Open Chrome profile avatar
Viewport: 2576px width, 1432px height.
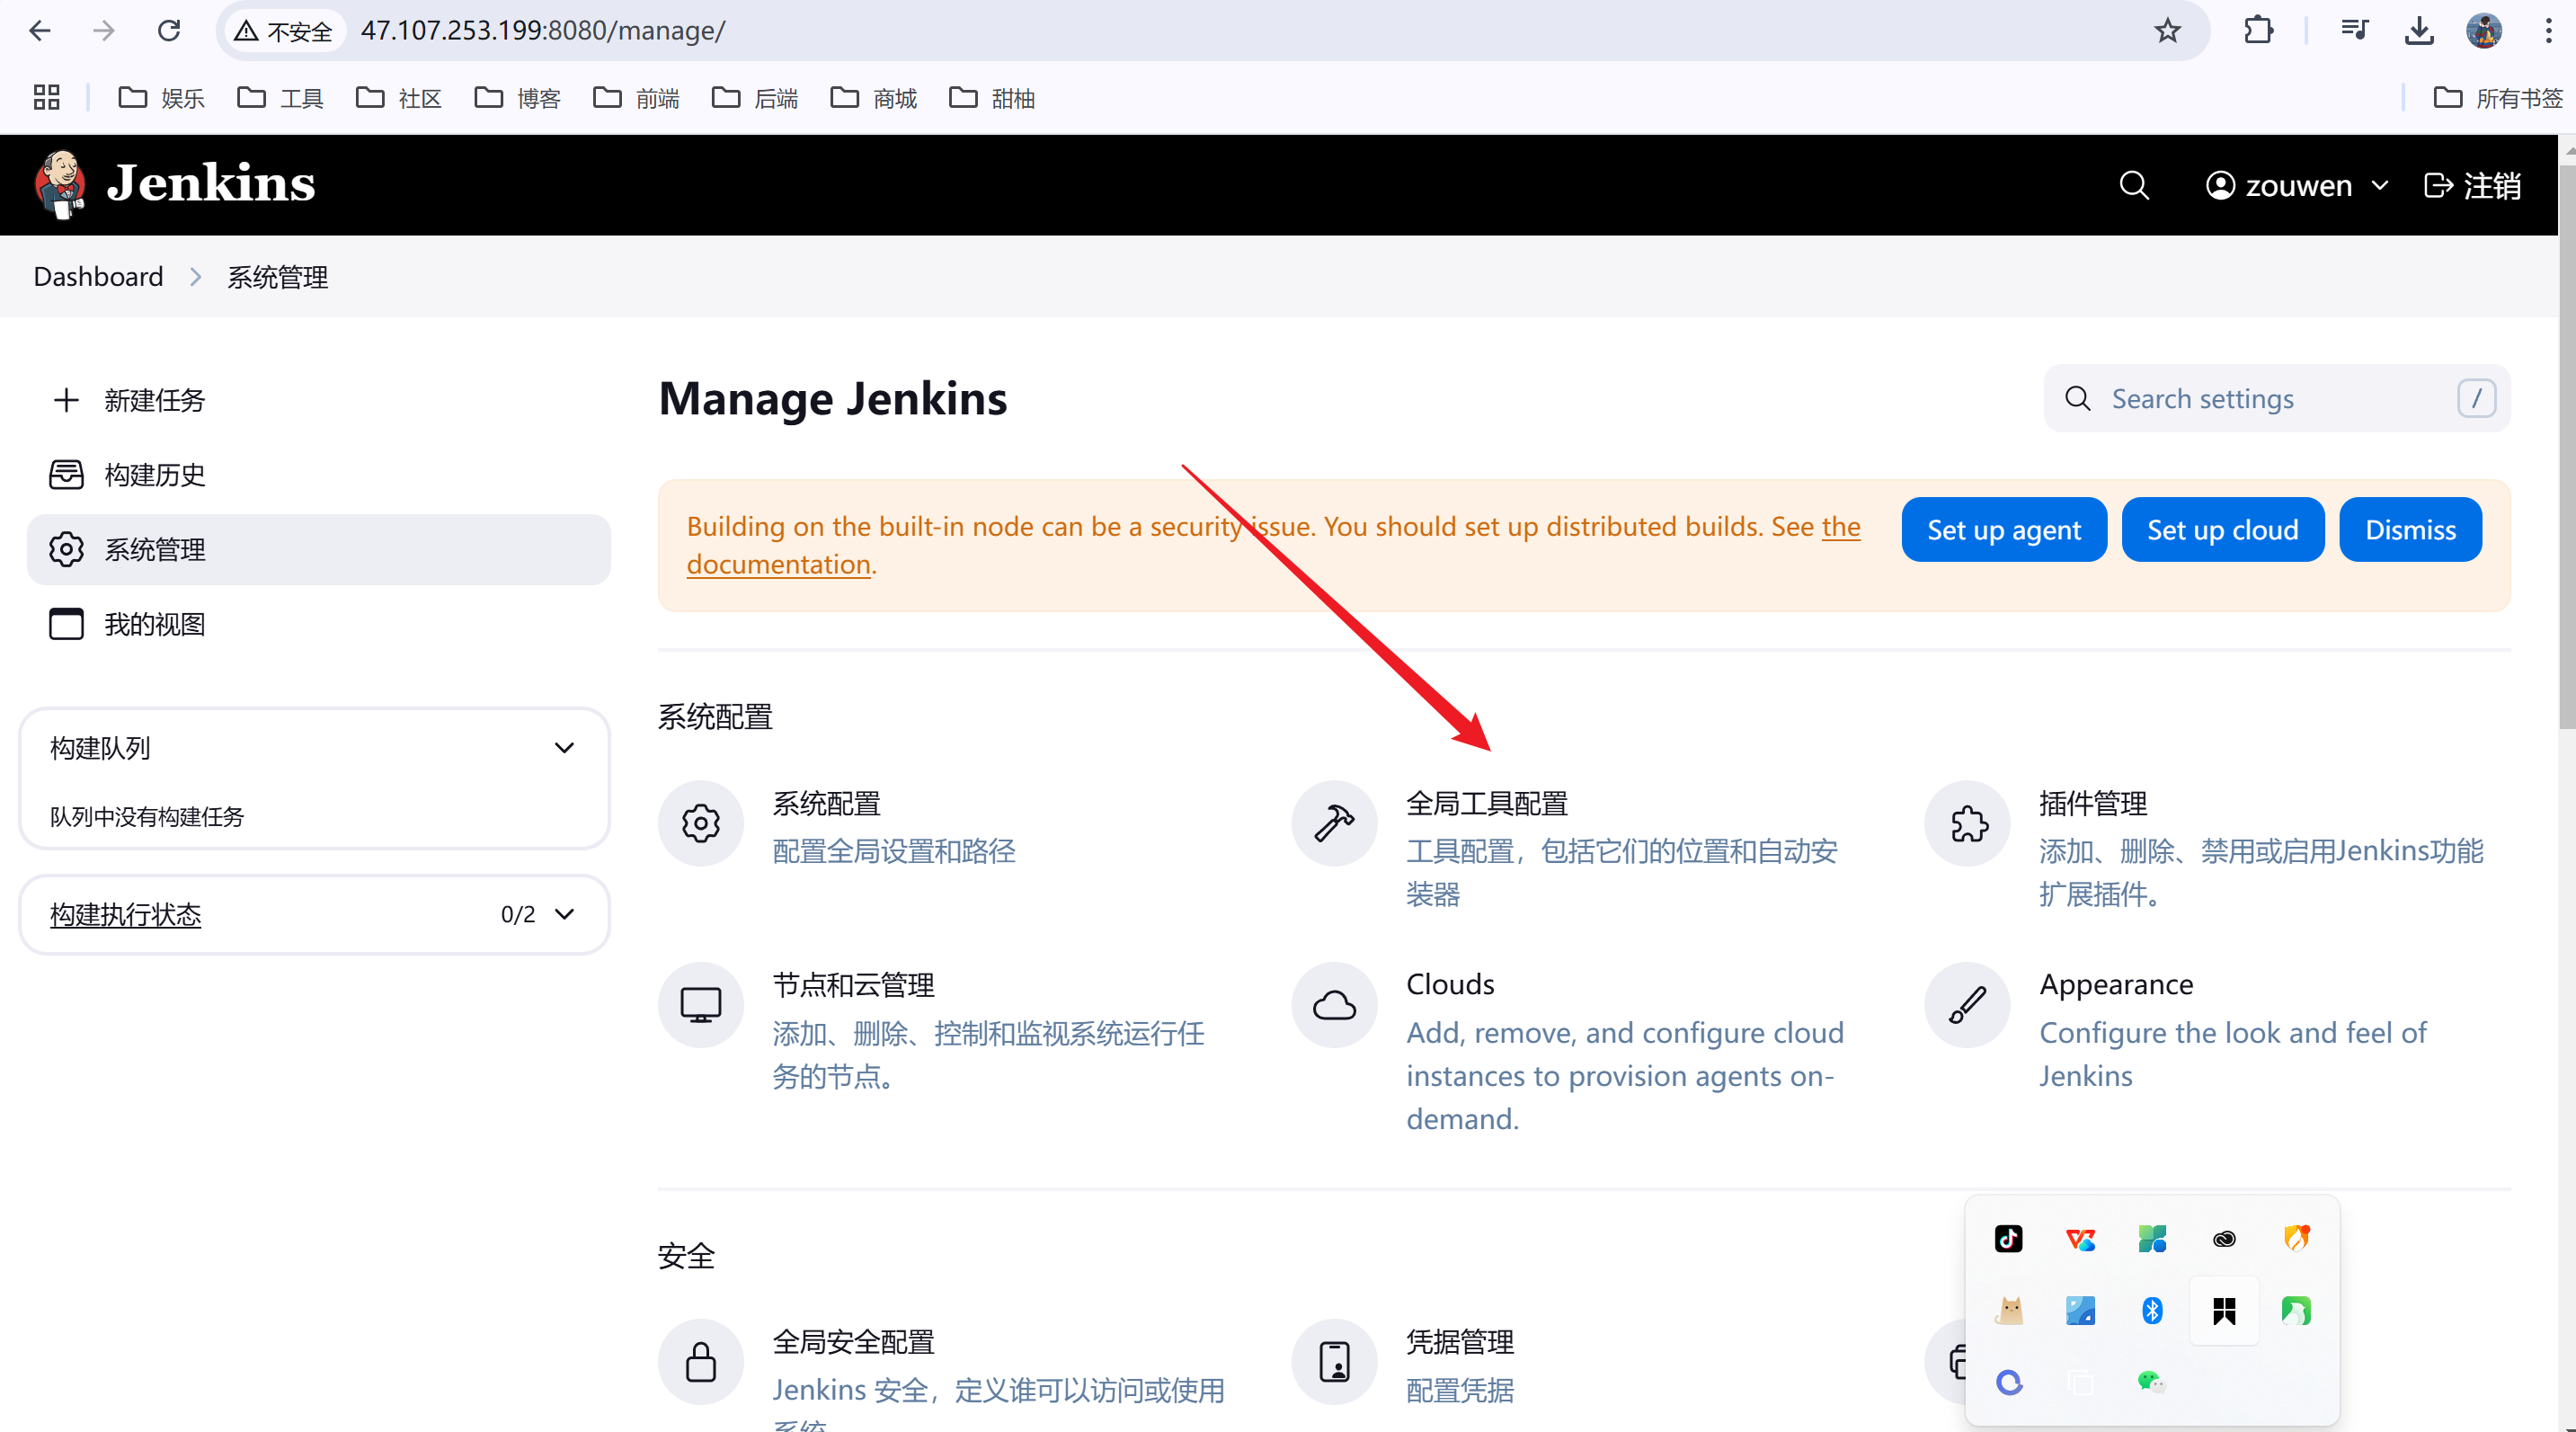tap(2484, 31)
